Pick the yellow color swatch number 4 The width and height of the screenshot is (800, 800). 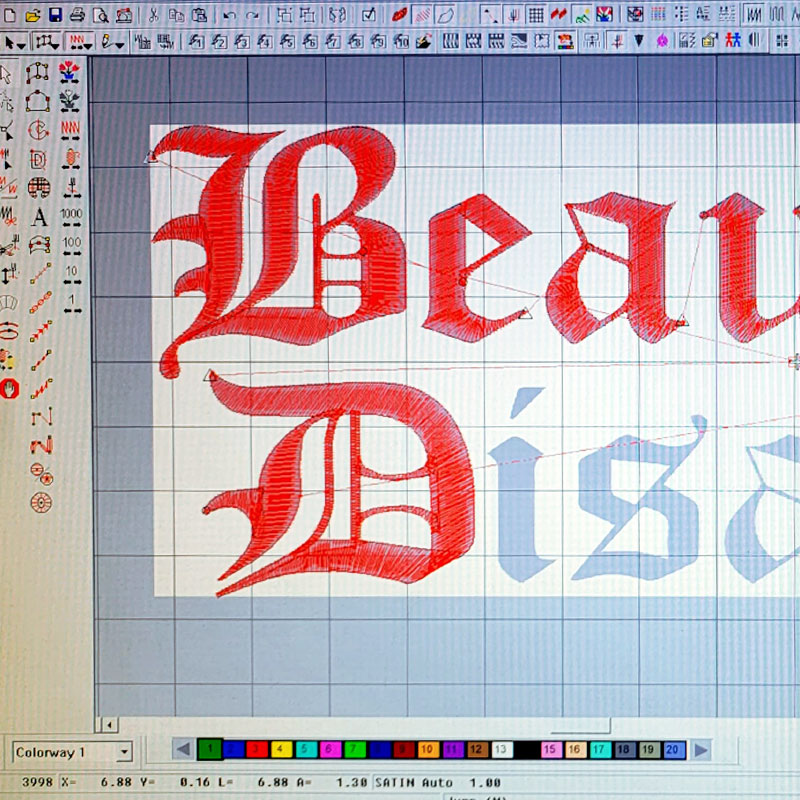pyautogui.click(x=282, y=749)
